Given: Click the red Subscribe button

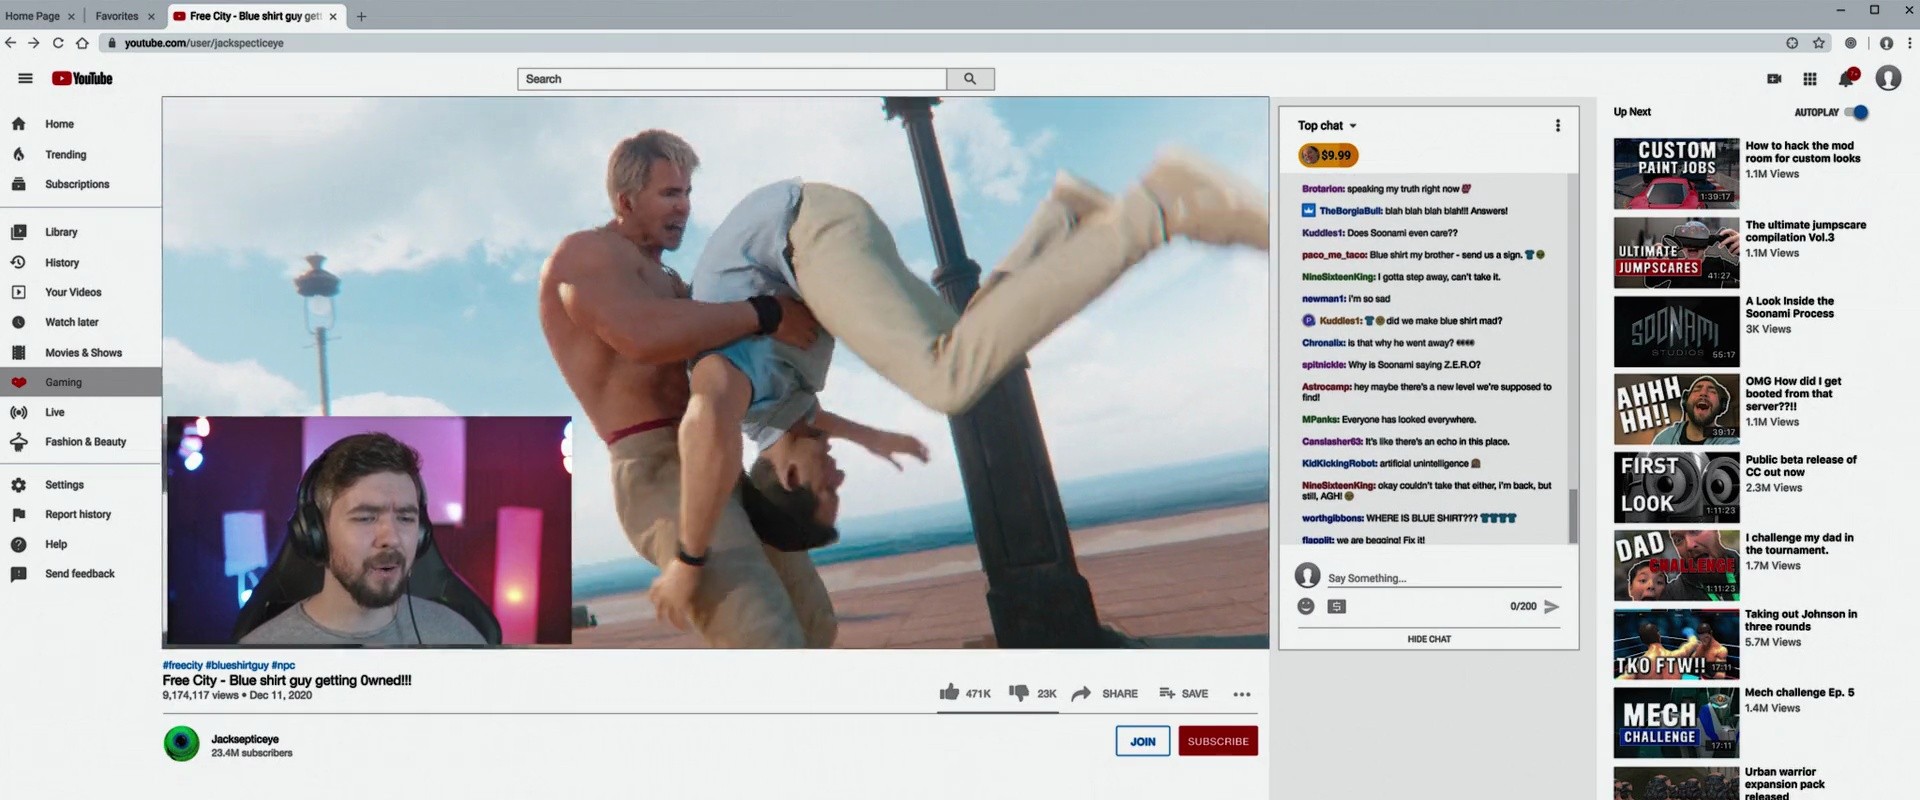Looking at the screenshot, I should (x=1218, y=741).
